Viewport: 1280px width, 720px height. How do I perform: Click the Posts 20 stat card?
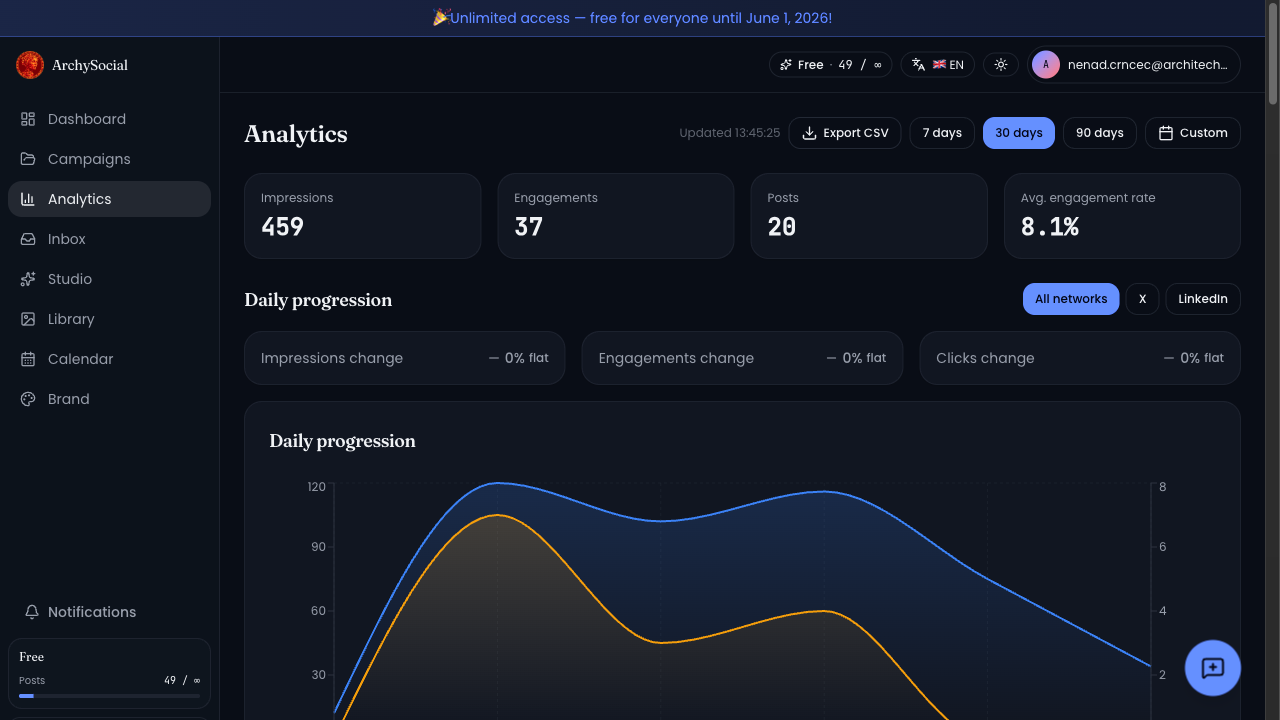click(x=869, y=216)
